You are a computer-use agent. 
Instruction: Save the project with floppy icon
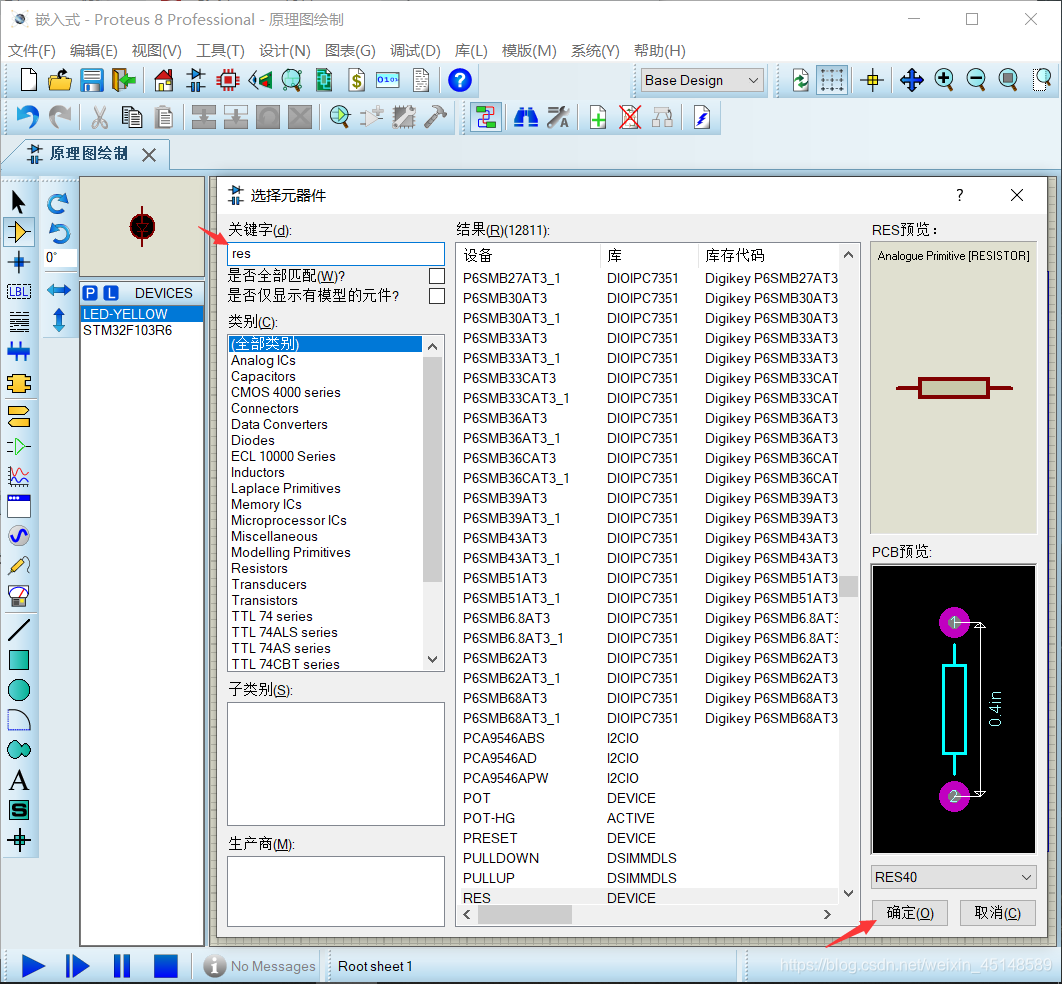(91, 80)
